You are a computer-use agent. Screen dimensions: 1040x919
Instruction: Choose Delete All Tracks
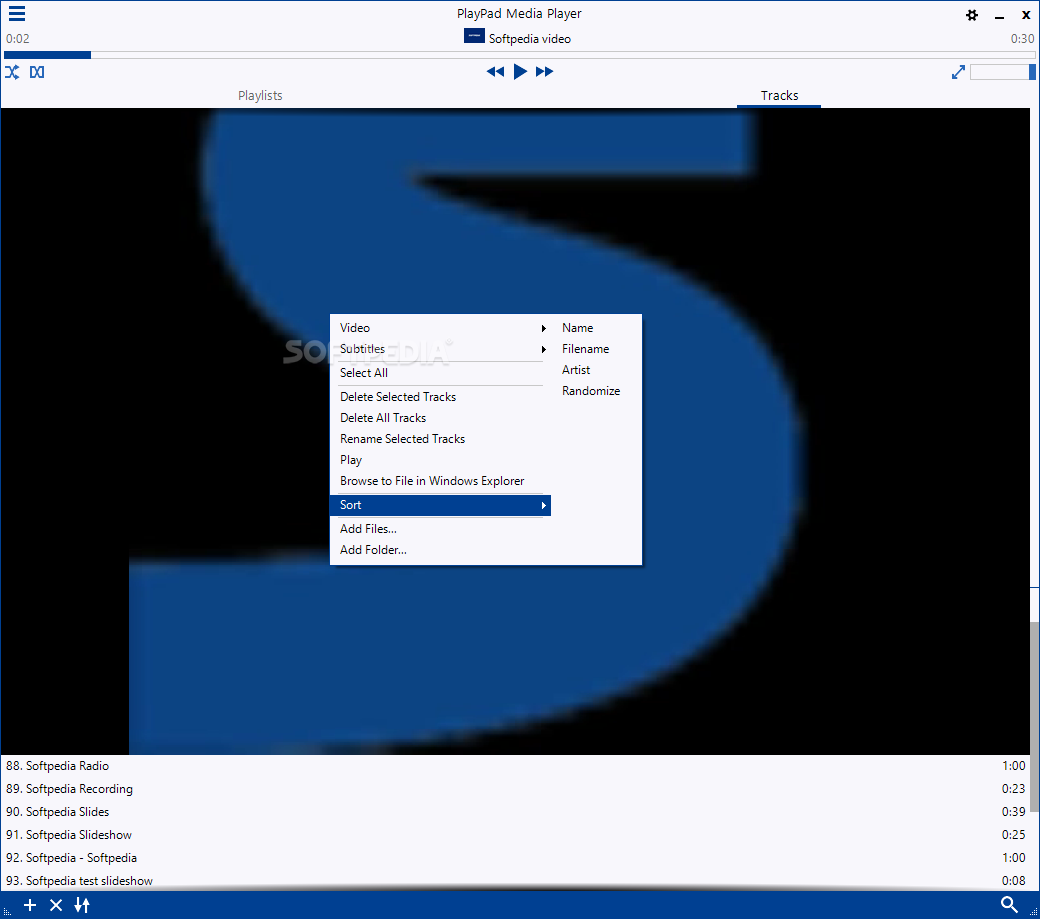440,418
